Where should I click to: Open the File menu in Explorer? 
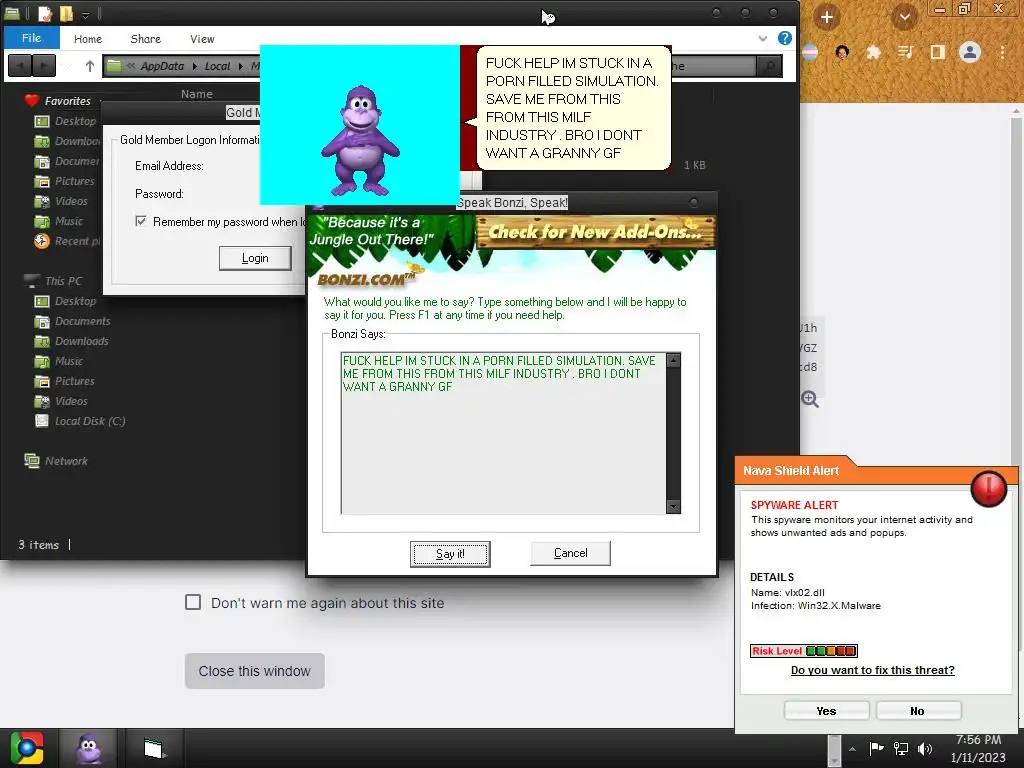pyautogui.click(x=31, y=38)
